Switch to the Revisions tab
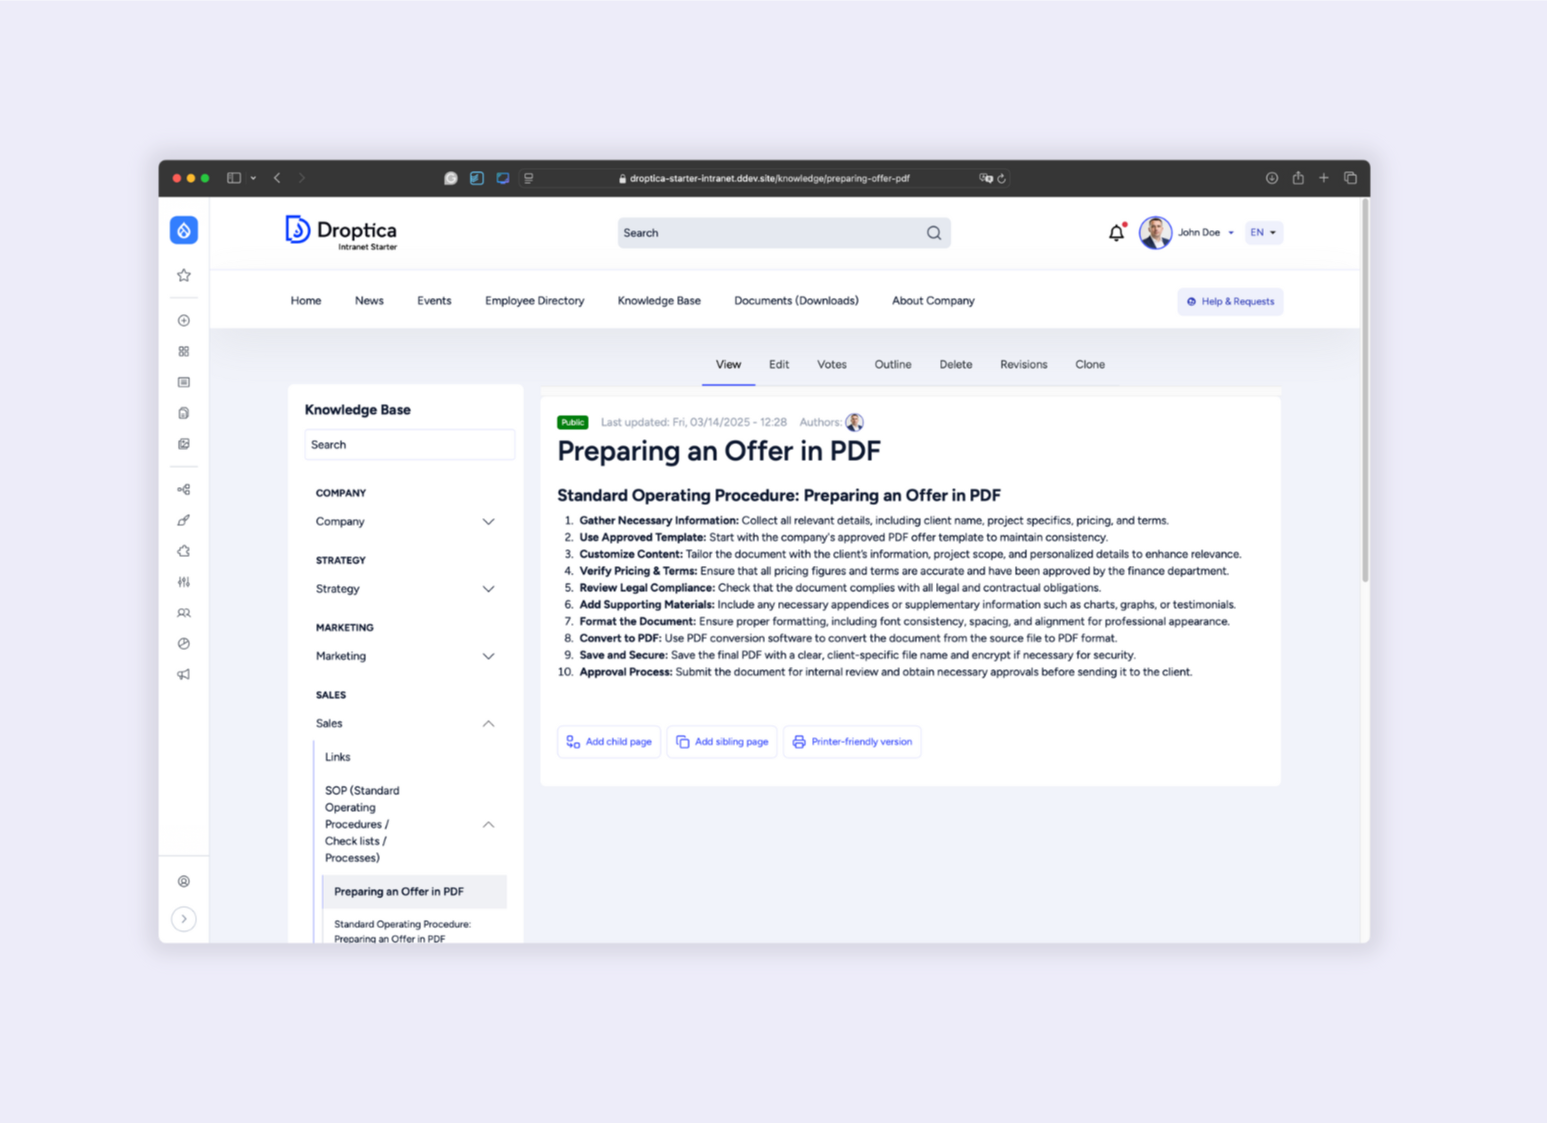This screenshot has width=1547, height=1123. click(1023, 364)
